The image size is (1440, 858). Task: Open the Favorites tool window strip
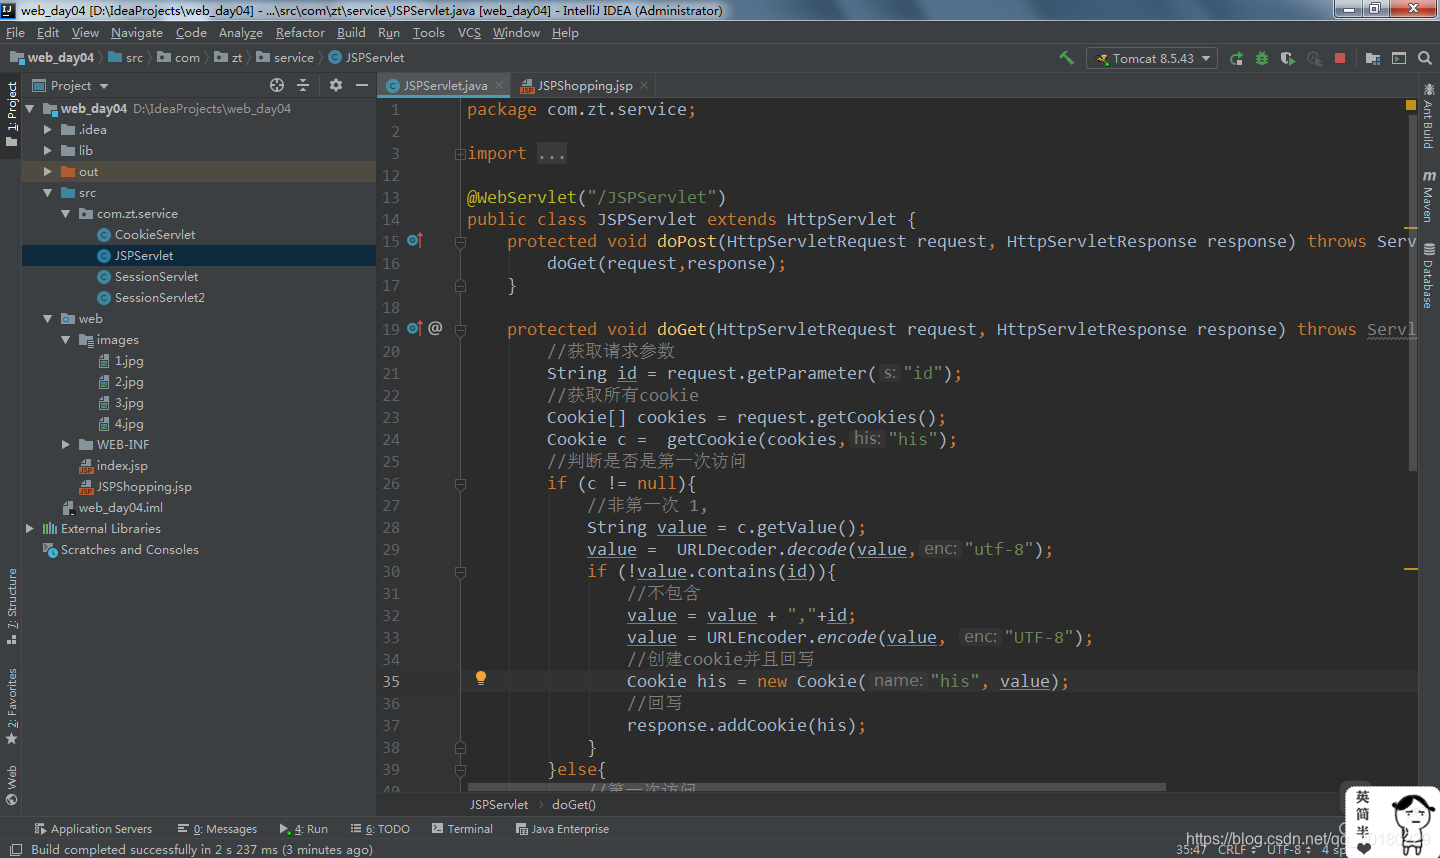tap(11, 706)
